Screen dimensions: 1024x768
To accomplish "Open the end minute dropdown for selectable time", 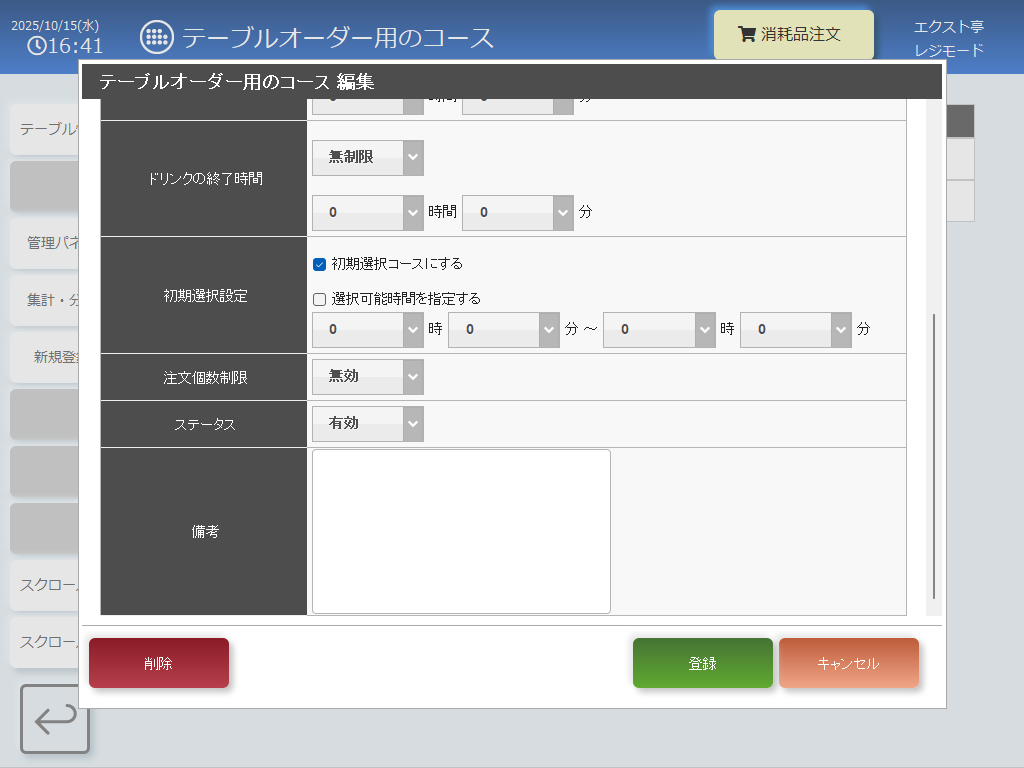I will 795,329.
